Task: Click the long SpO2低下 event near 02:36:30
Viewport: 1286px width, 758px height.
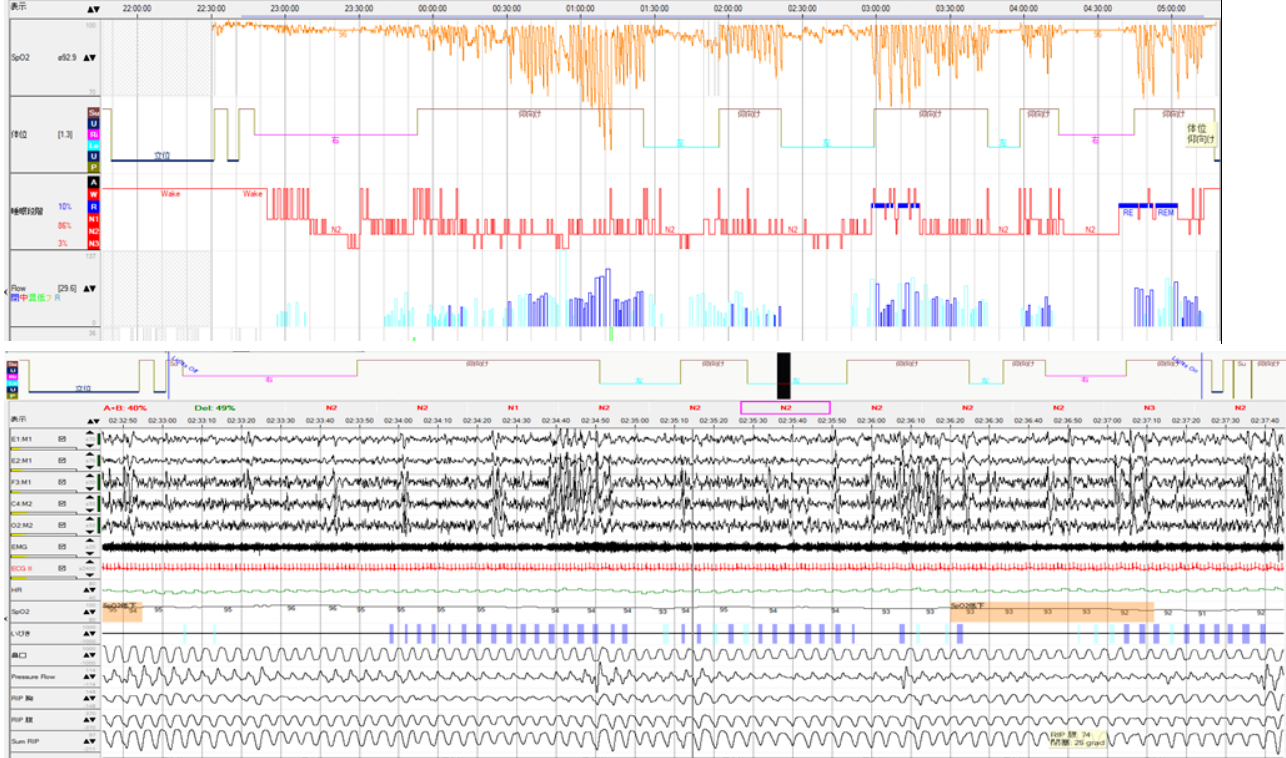Action: (1051, 611)
